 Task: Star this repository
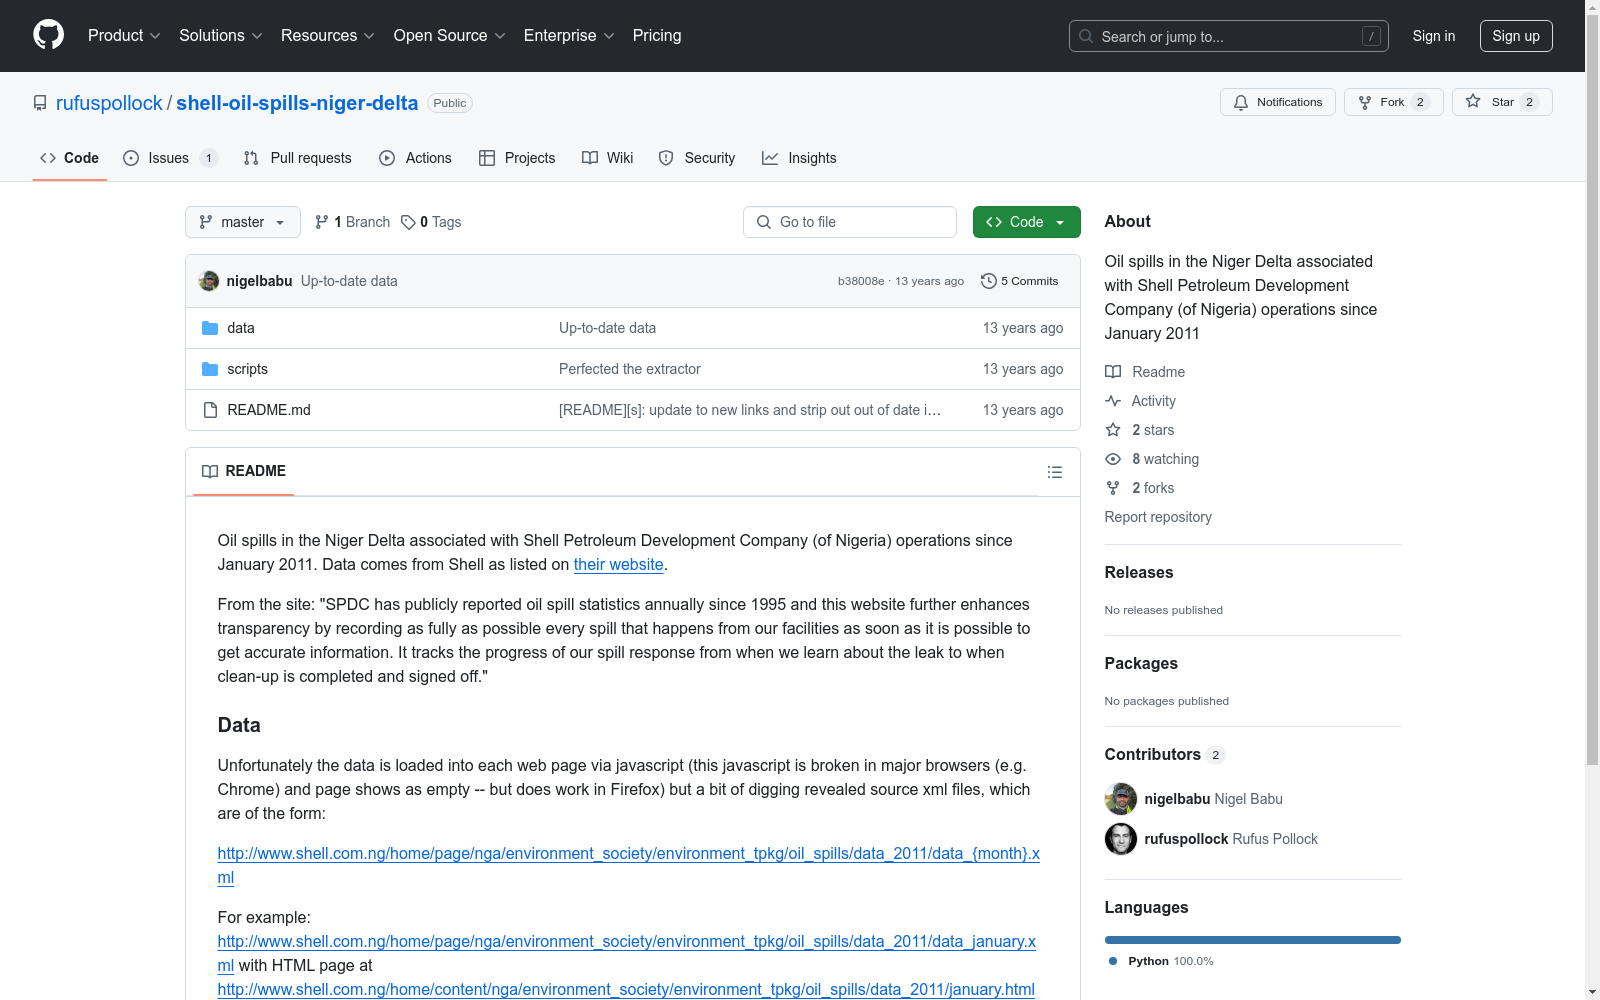pos(1502,102)
